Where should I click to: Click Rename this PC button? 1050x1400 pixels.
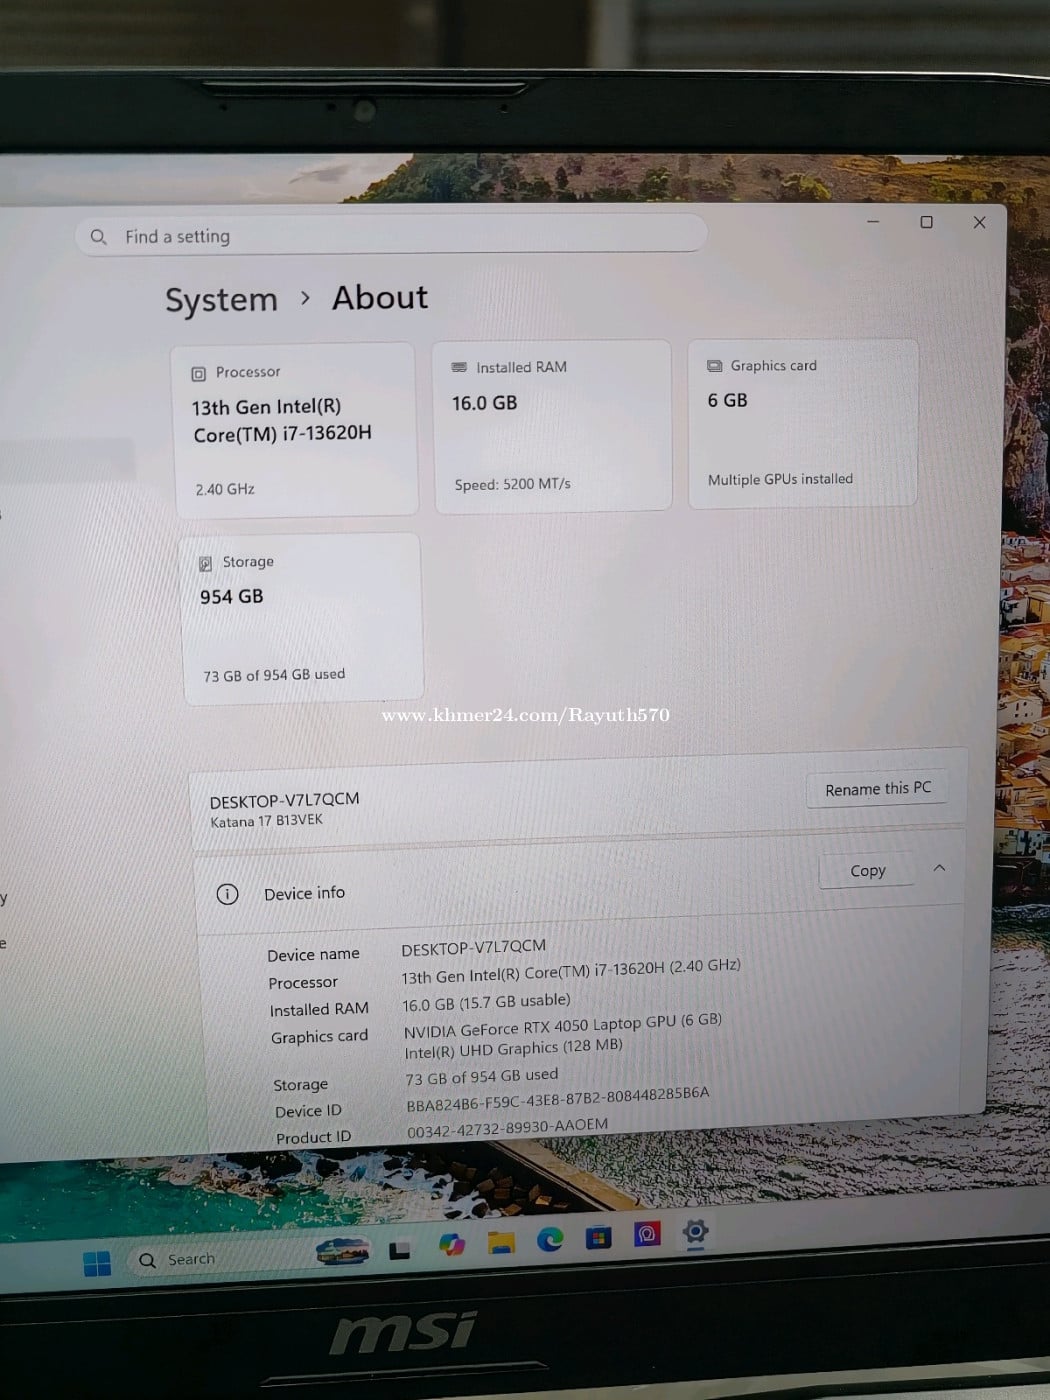877,789
